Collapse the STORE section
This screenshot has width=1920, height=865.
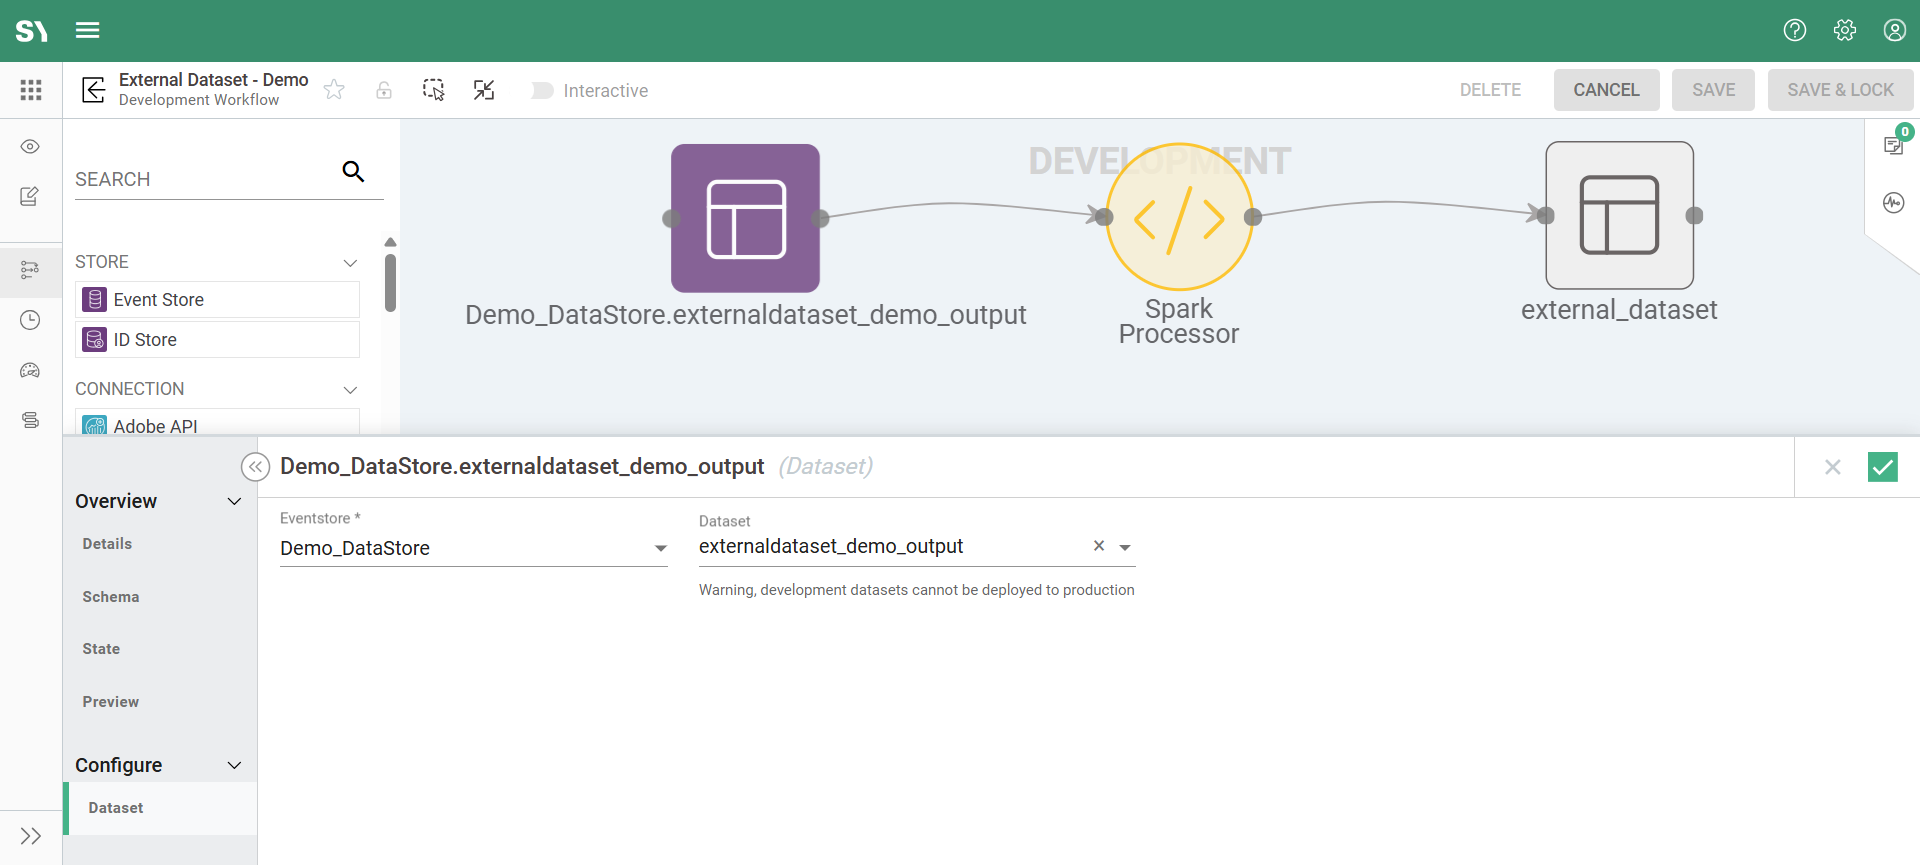tap(350, 263)
